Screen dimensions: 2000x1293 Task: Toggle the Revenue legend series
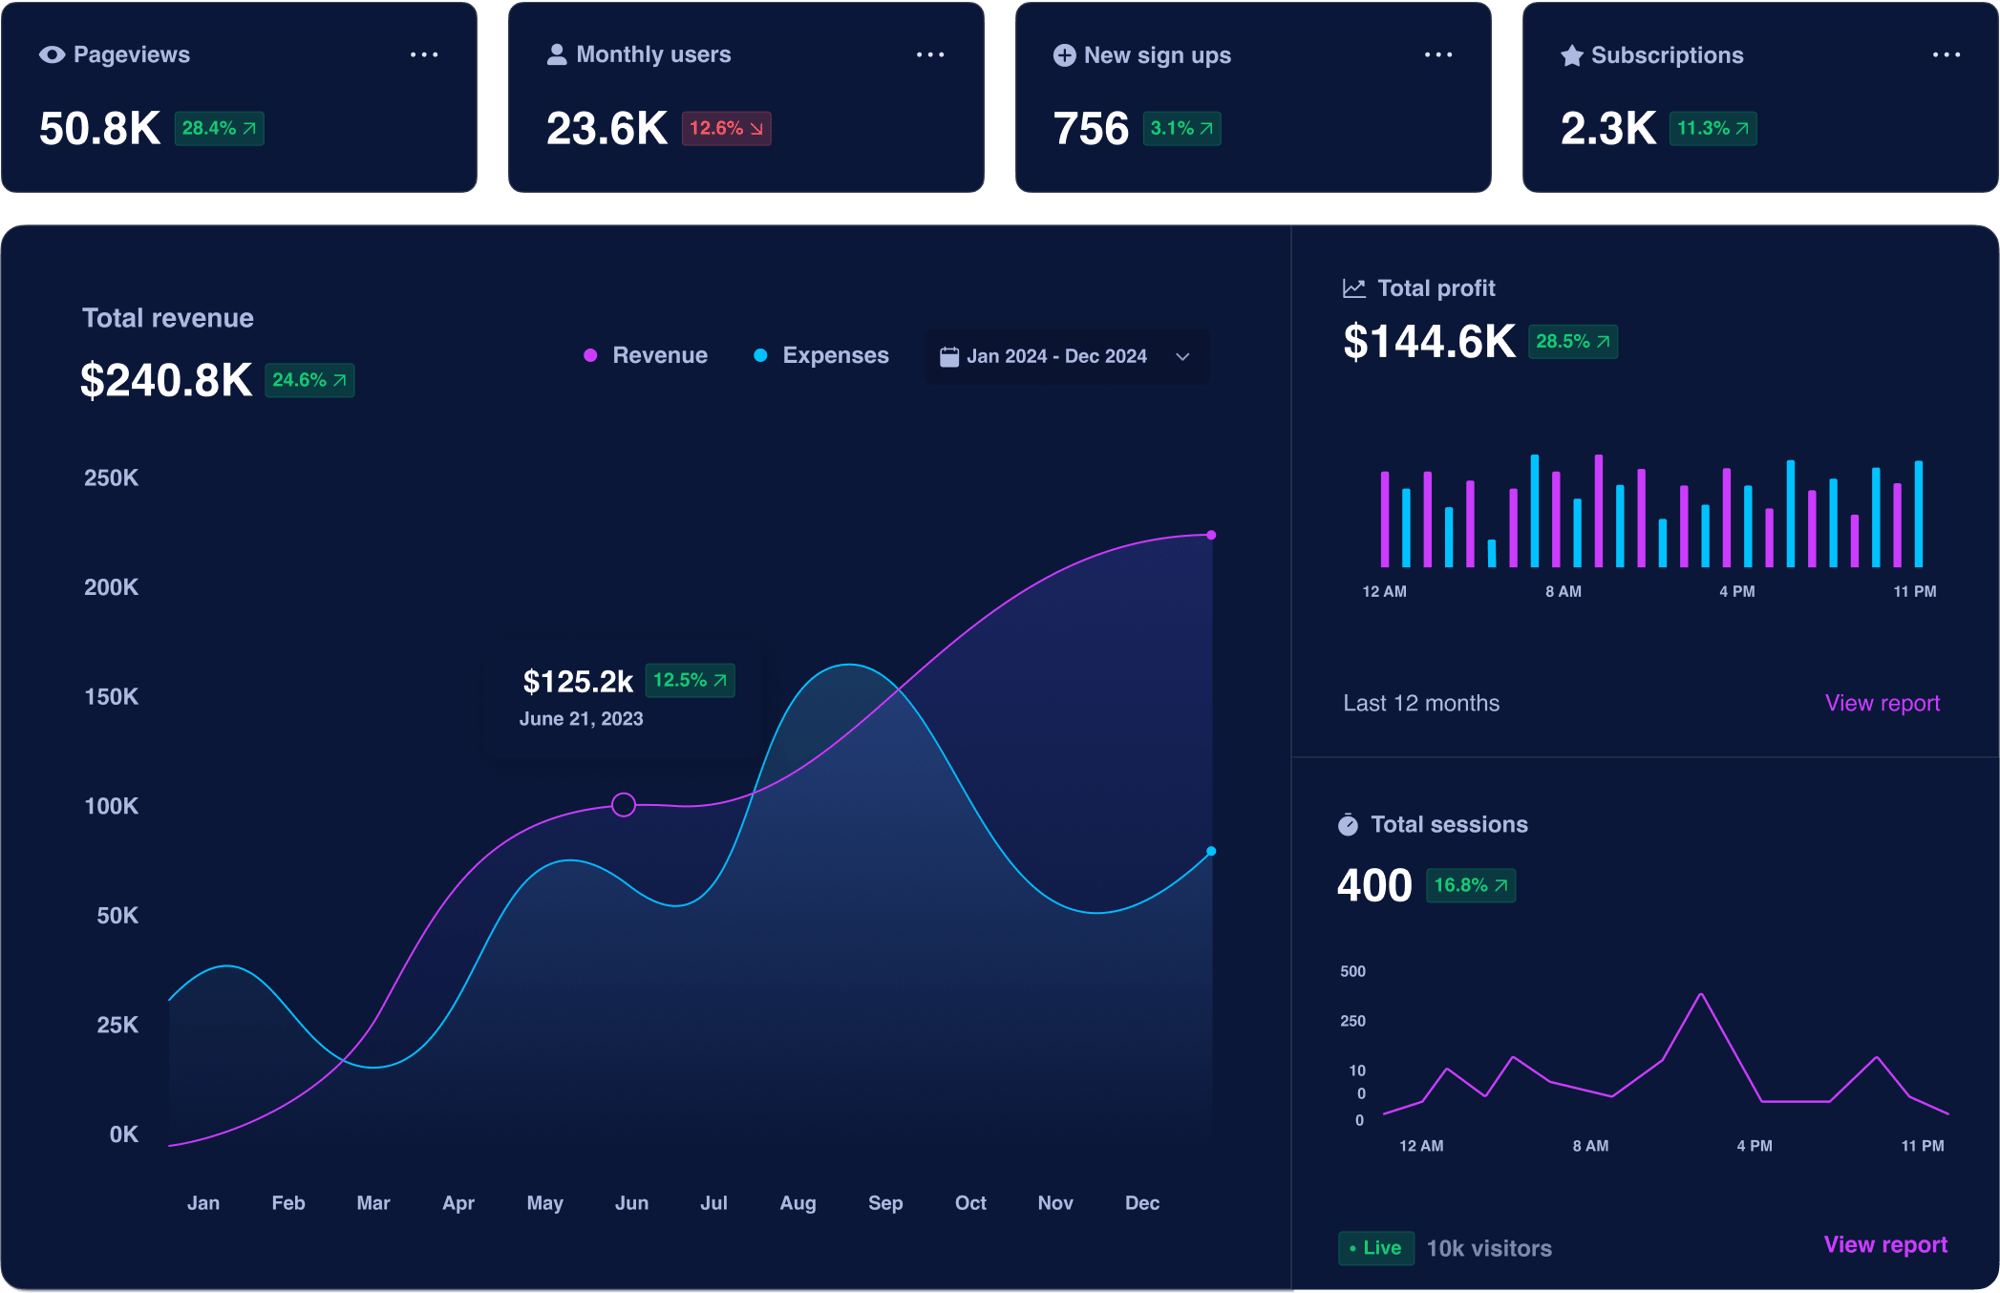[x=646, y=356]
